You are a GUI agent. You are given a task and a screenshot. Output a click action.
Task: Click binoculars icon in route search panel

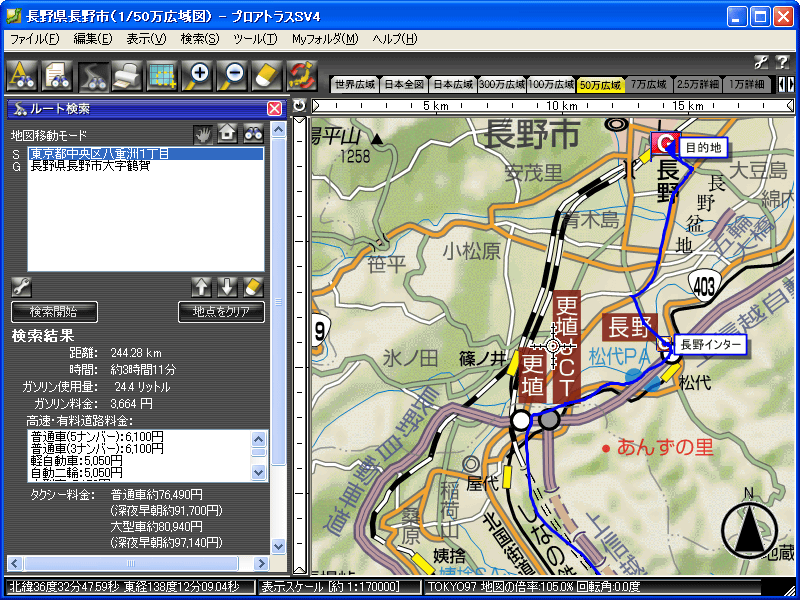coord(253,134)
